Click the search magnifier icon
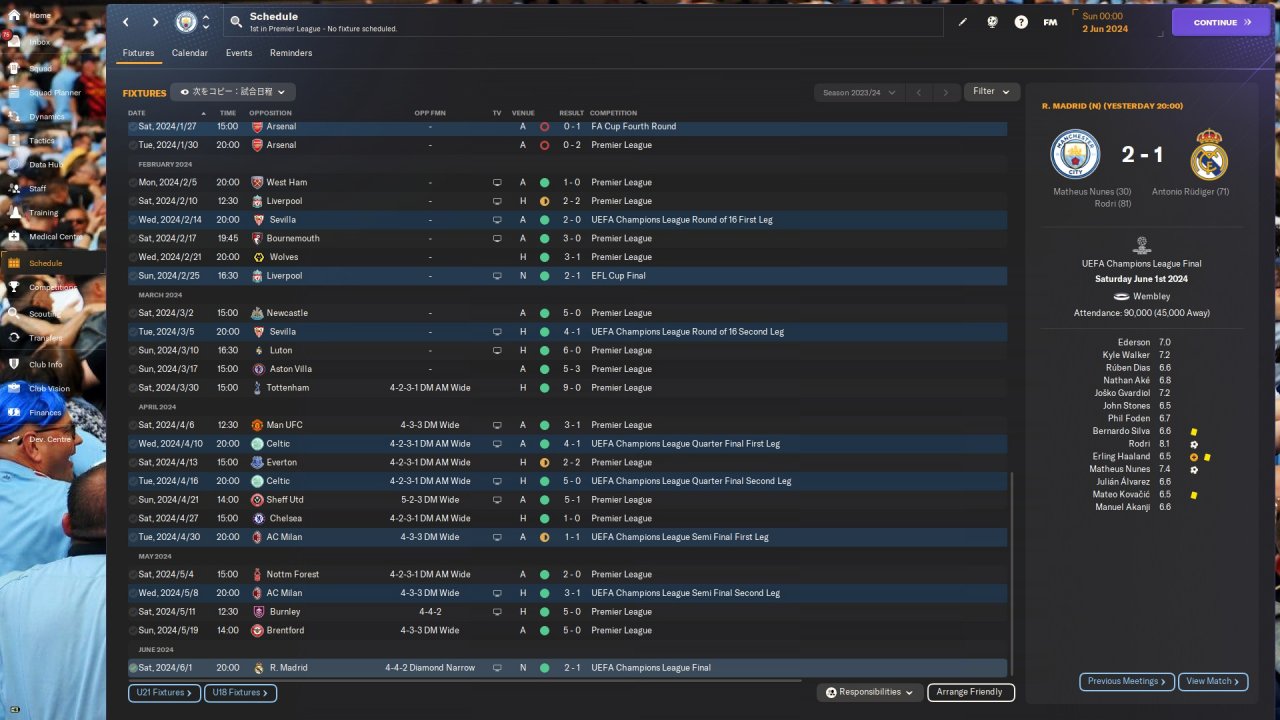The height and width of the screenshot is (720, 1280). [236, 21]
